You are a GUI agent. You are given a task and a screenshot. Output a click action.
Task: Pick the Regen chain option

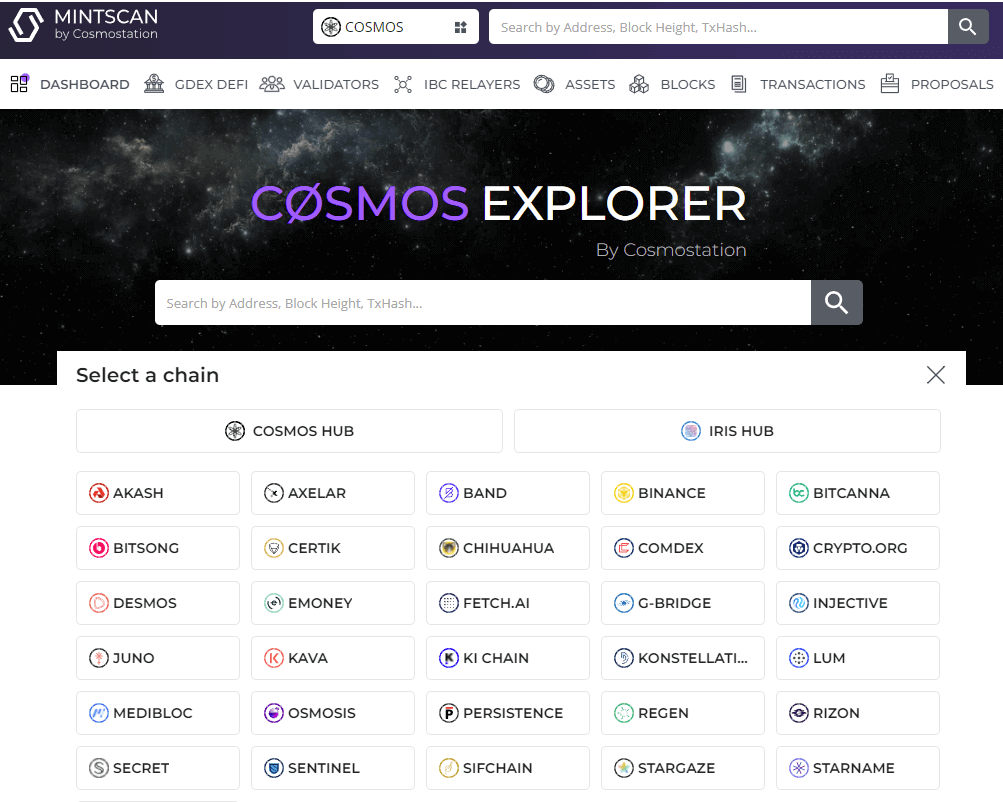tap(682, 713)
